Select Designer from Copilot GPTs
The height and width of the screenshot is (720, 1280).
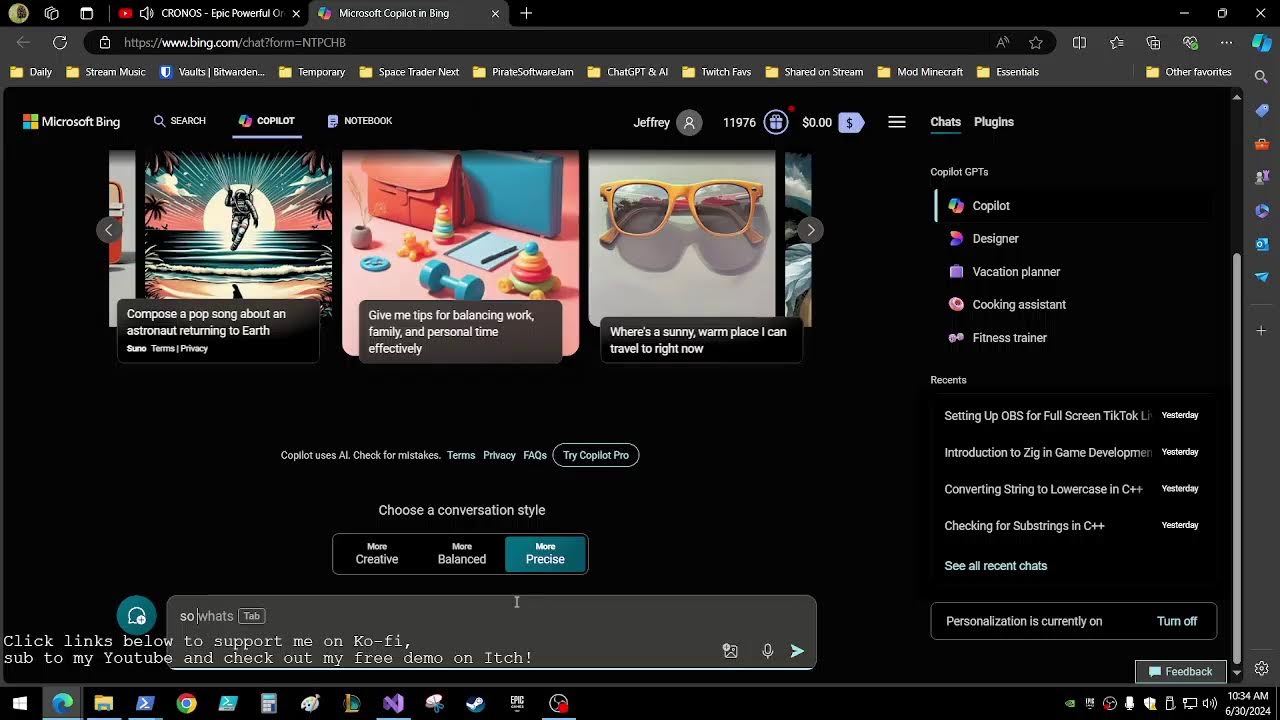pyautogui.click(x=995, y=239)
